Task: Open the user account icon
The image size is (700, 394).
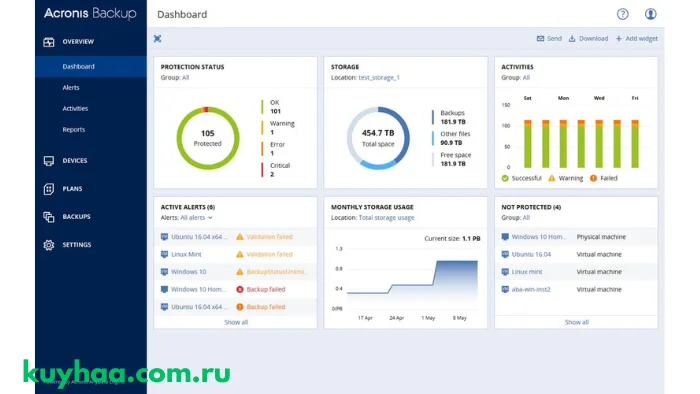Action: pyautogui.click(x=650, y=14)
